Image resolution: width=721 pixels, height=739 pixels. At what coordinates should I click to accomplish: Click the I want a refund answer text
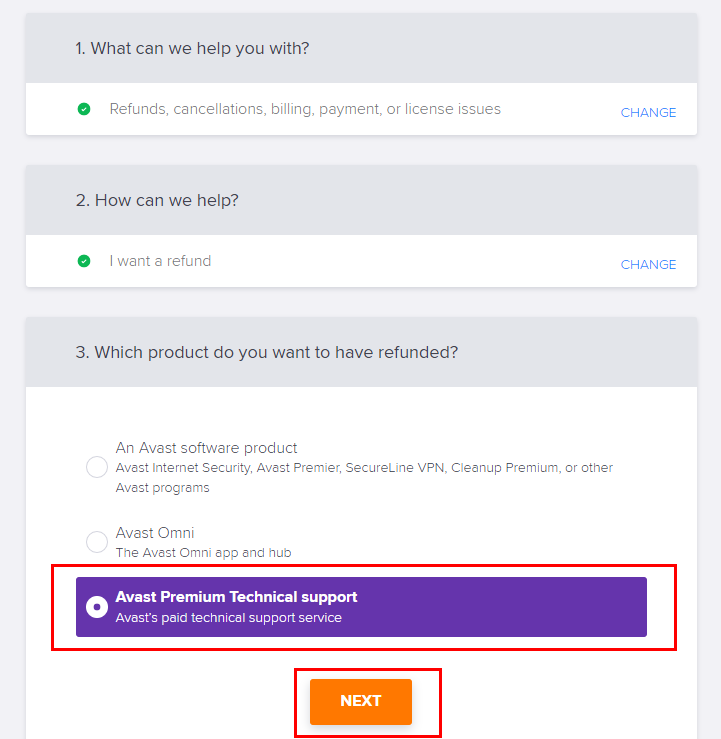pos(160,261)
